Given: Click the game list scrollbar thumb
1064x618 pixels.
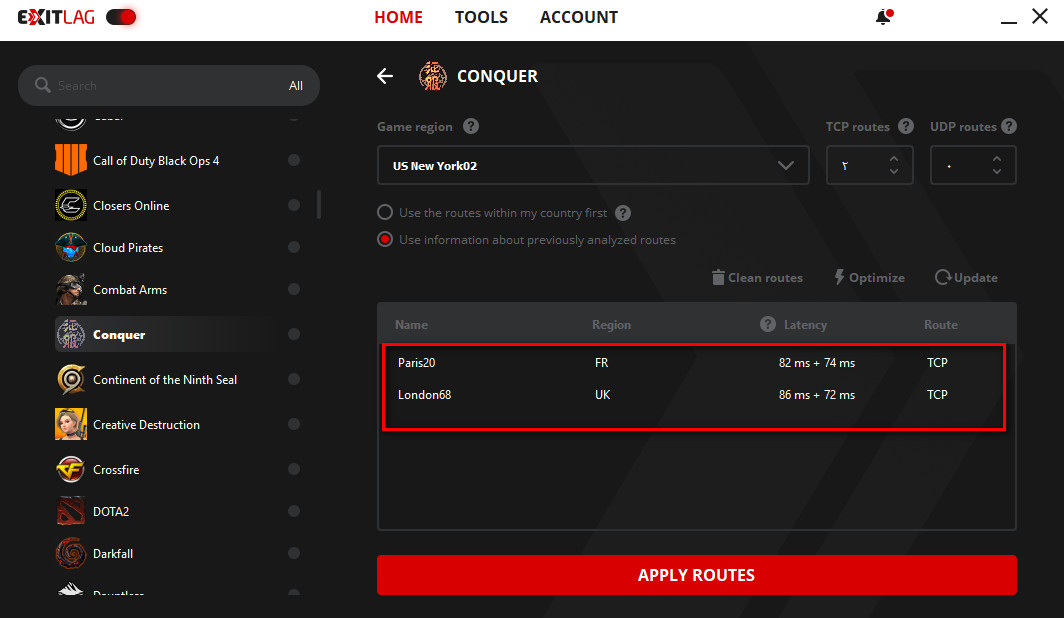Looking at the screenshot, I should point(319,204).
